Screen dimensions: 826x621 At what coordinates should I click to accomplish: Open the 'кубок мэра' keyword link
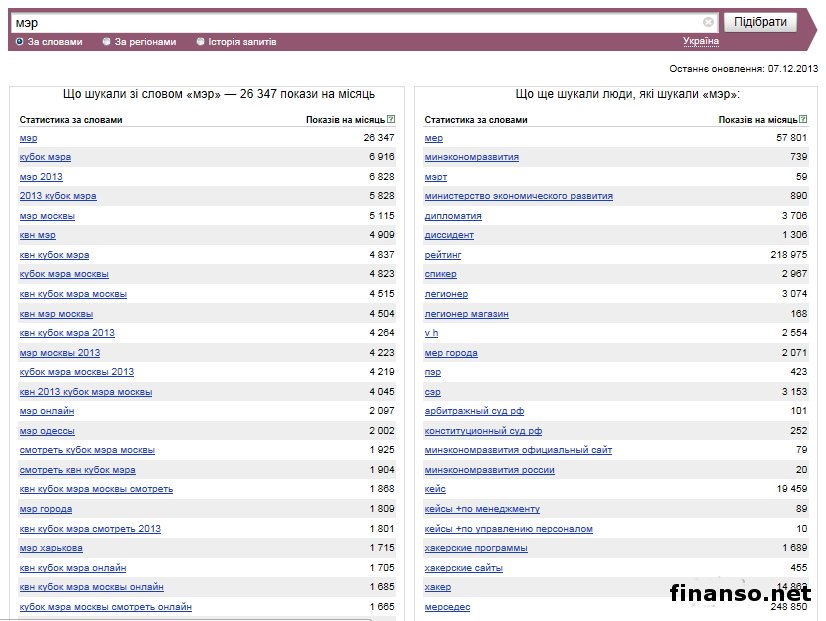coord(45,157)
